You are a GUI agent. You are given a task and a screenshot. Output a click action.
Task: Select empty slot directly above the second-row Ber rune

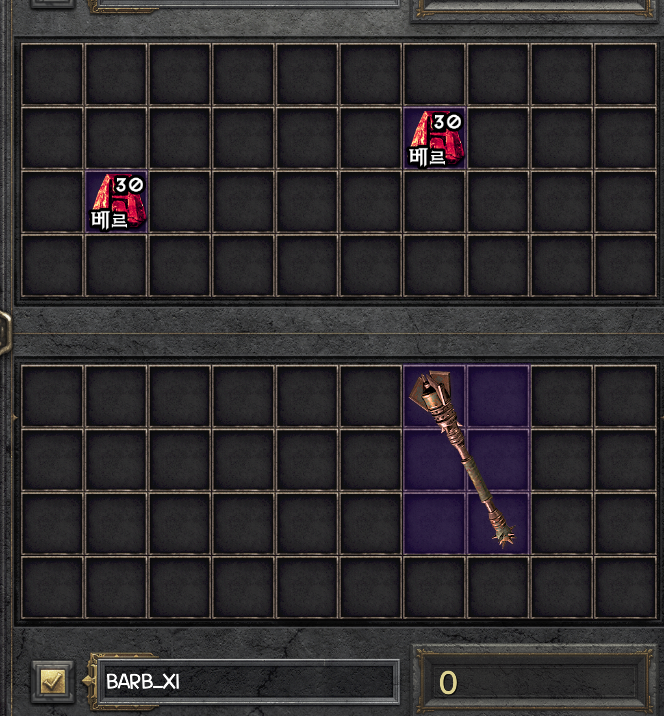tap(434, 74)
